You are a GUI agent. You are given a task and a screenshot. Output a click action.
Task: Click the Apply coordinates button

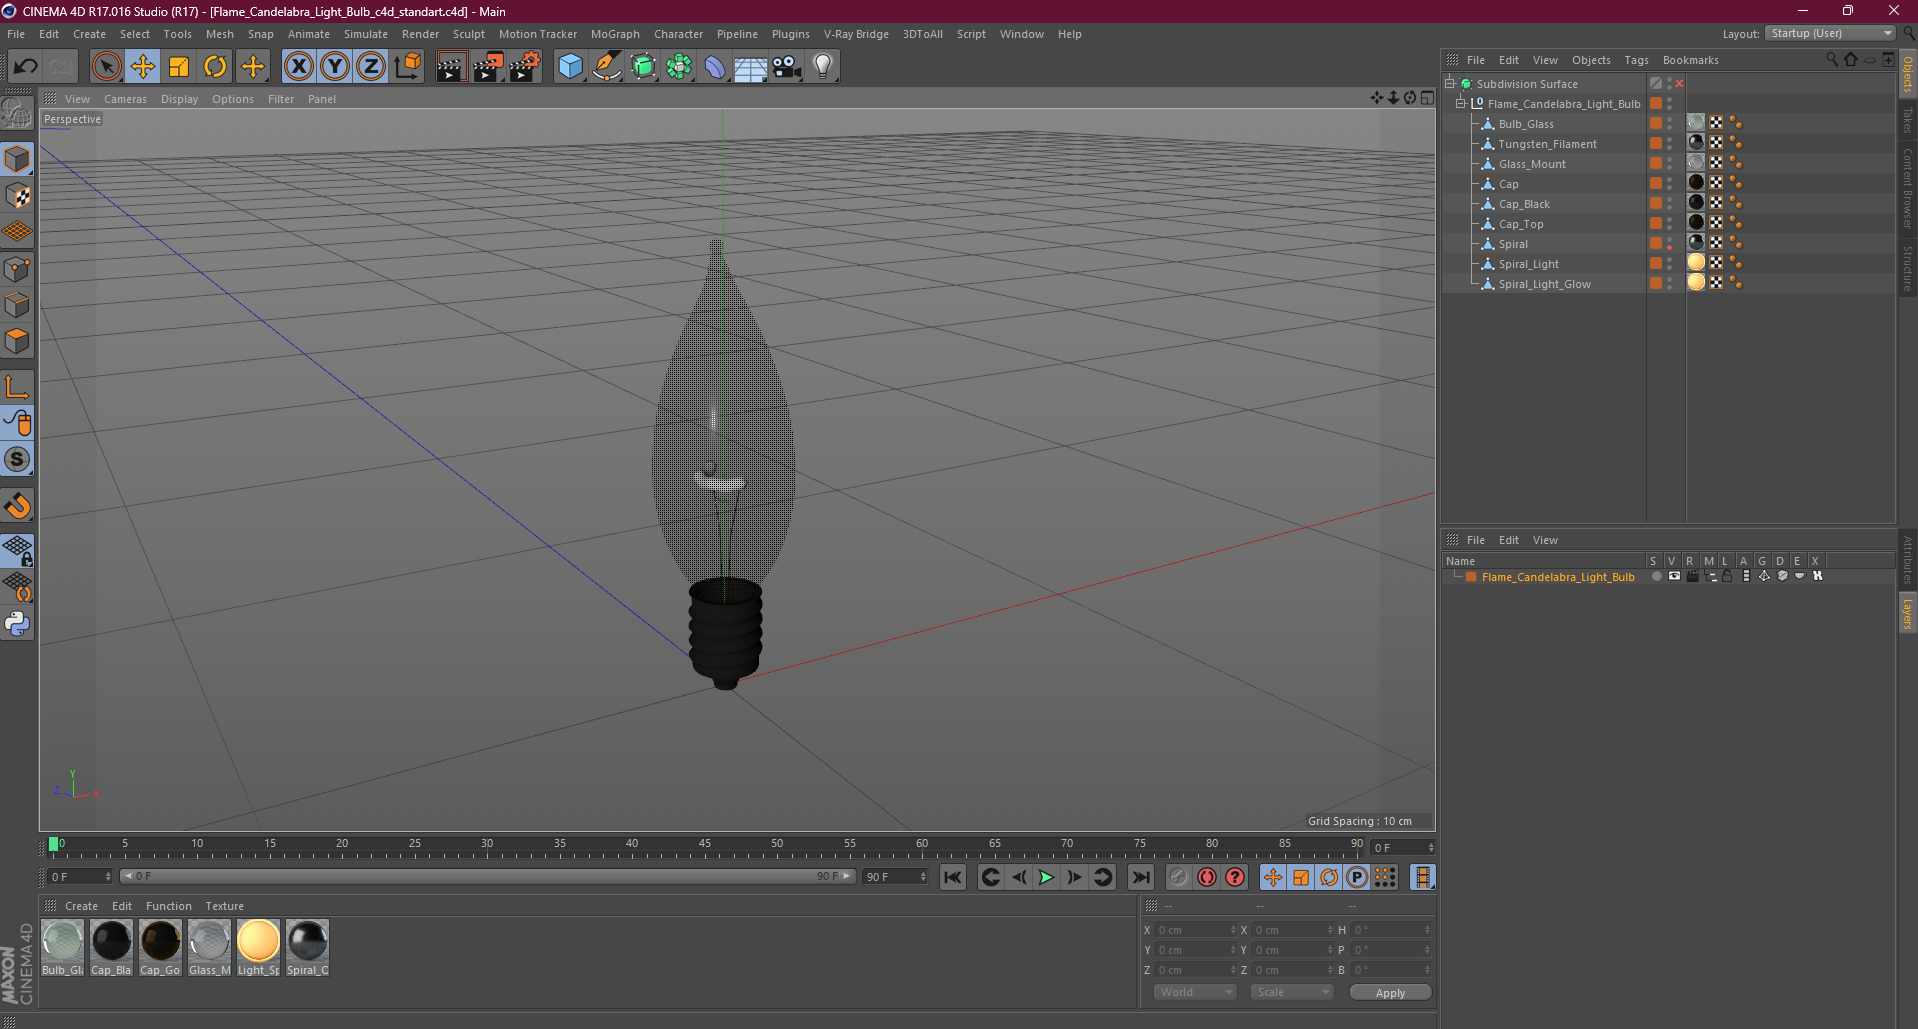[1390, 993]
